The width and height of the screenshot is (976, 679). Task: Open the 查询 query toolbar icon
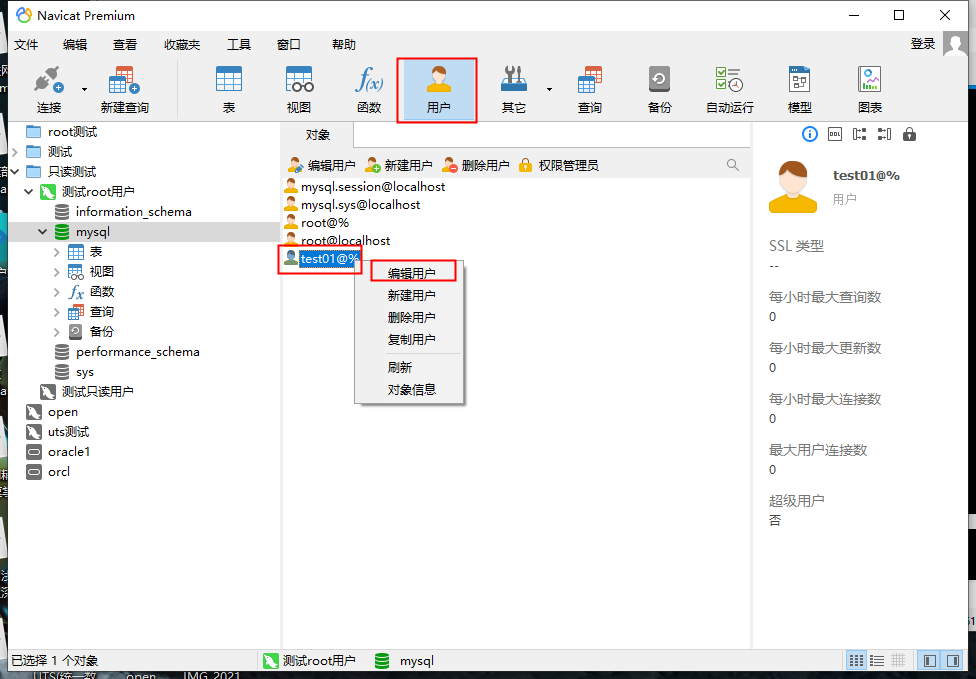pyautogui.click(x=589, y=90)
